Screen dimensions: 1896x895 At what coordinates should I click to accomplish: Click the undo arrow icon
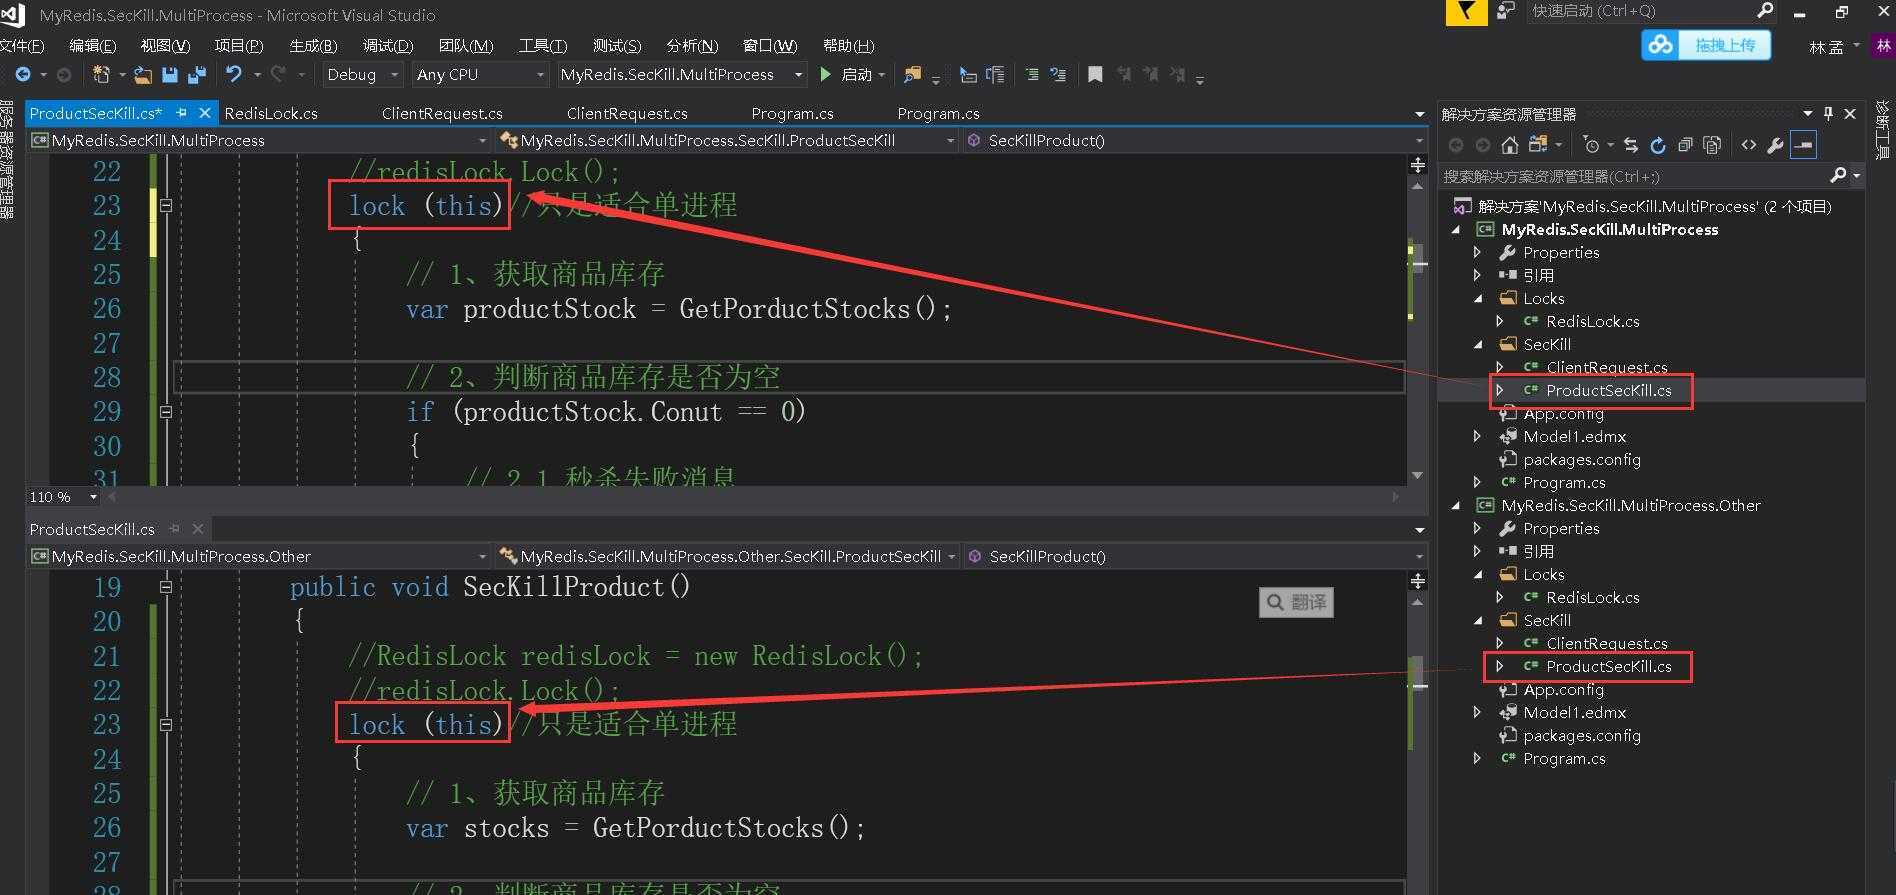pos(234,74)
